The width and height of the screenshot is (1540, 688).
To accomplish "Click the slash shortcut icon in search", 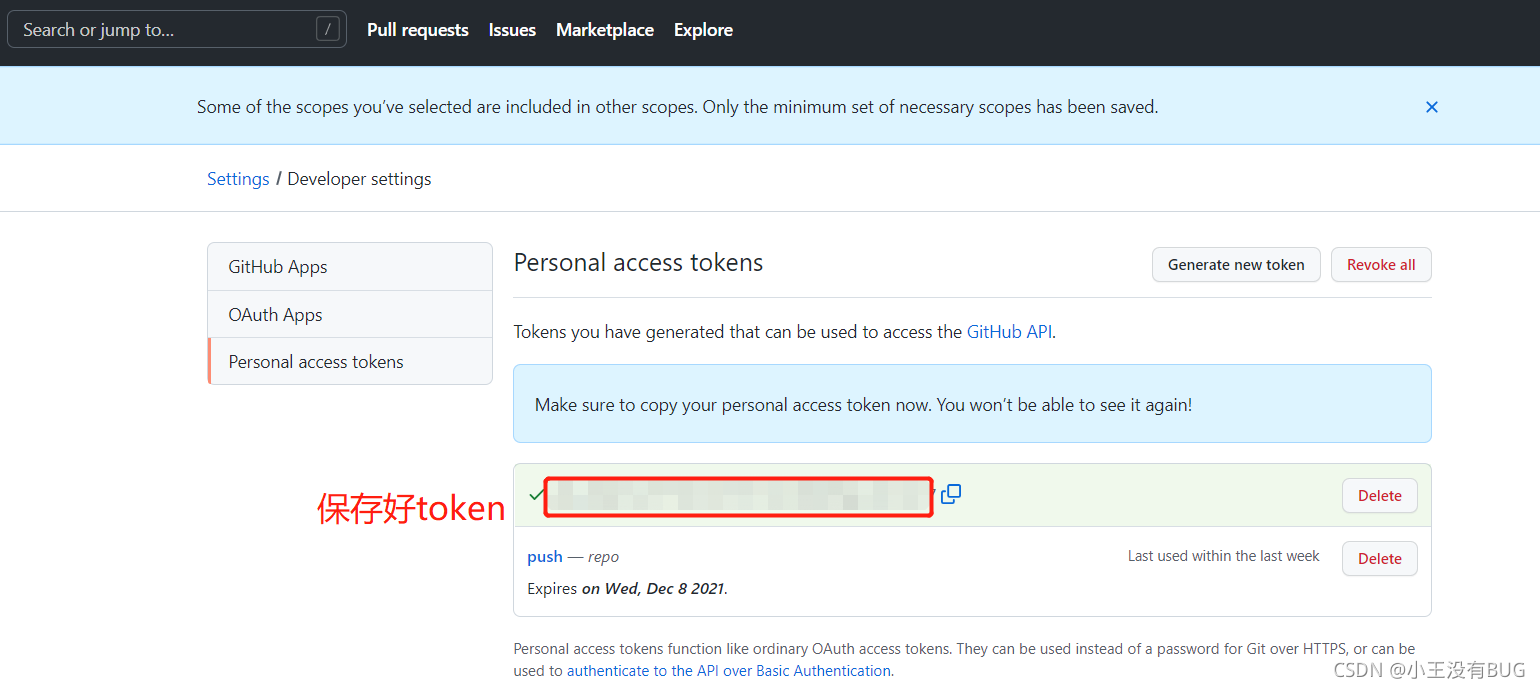I will point(327,29).
